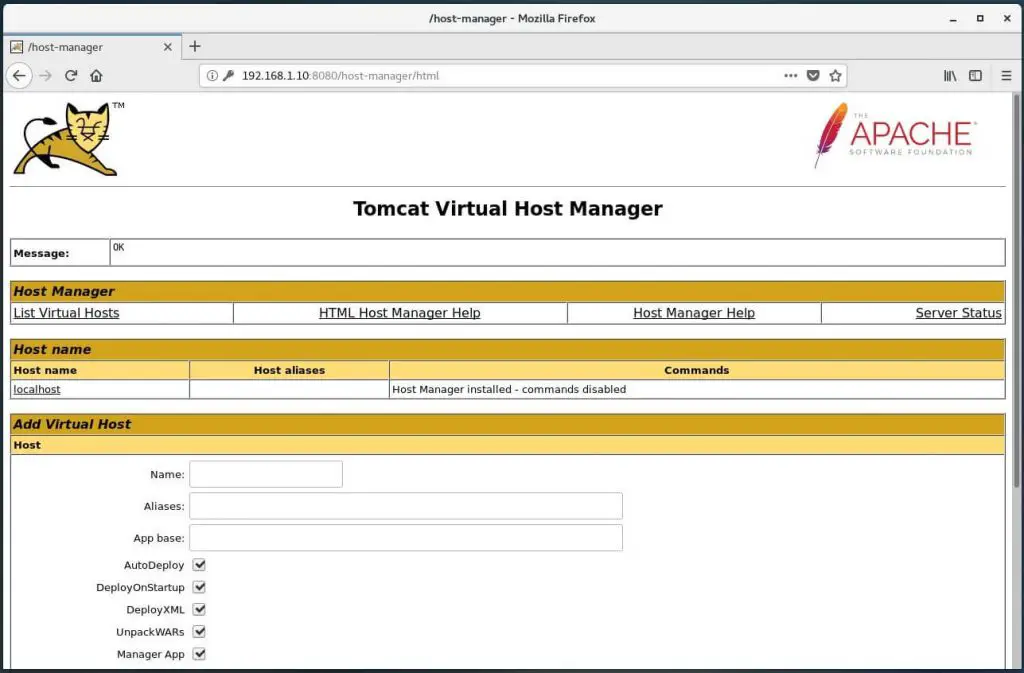Screen dimensions: 1024x673
Task: Open the Library icon in Firefox toolbar
Action: pyautogui.click(x=950, y=76)
